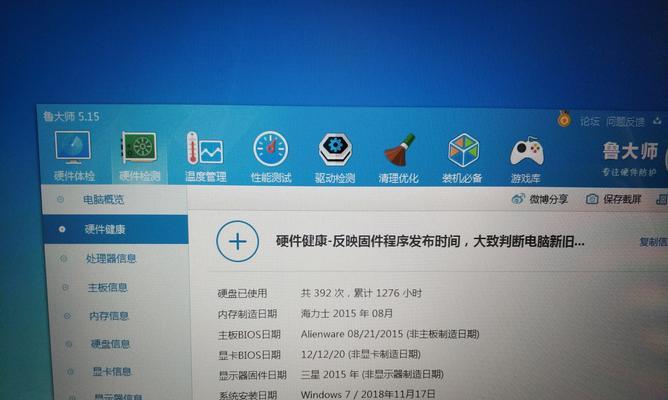Open 硬件体检 monitor icon
Screen dimensions: 668x400
click(x=73, y=147)
